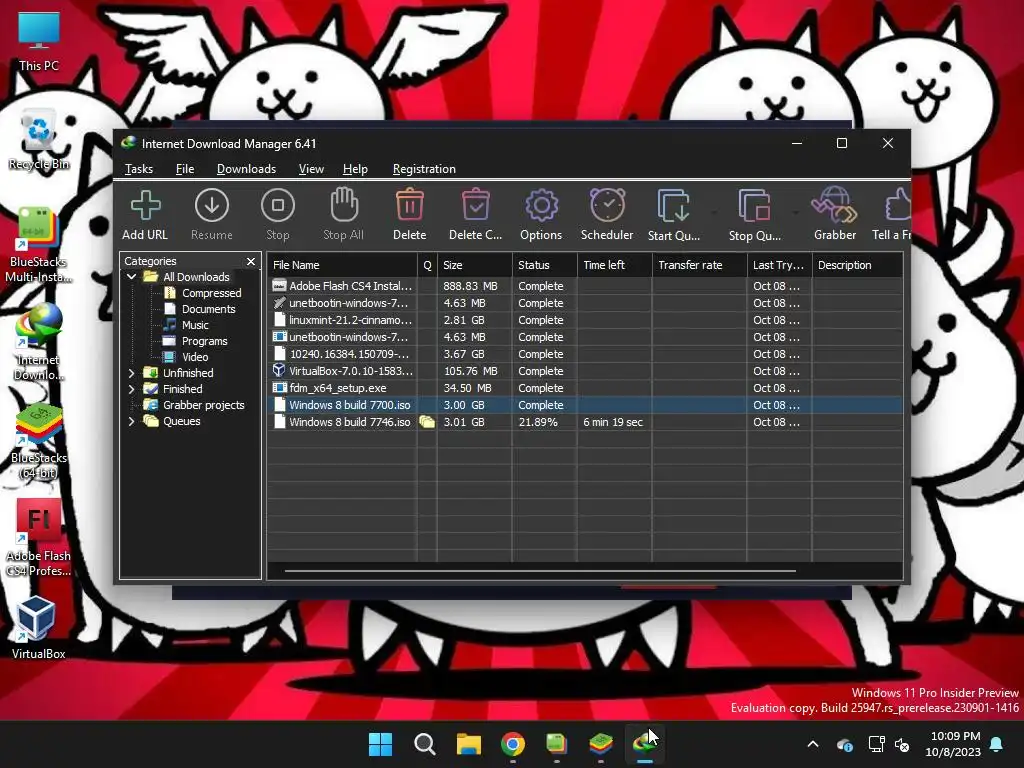Screen dimensions: 1024x768
Task: Expand the Unfinished category
Action: click(x=131, y=373)
